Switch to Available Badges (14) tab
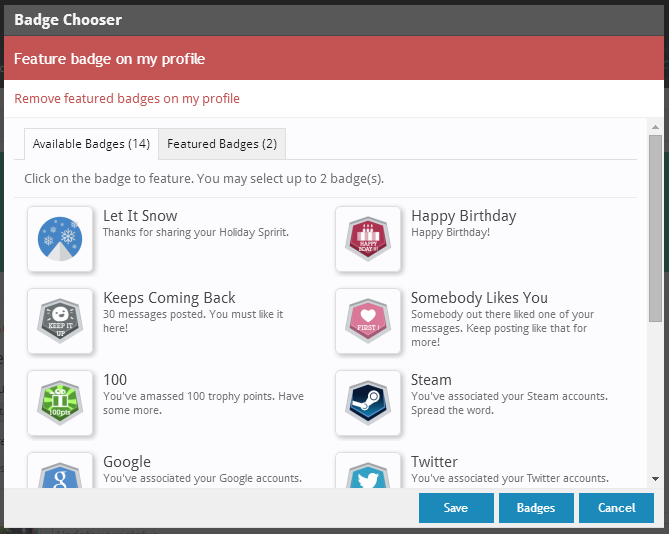 (91, 144)
